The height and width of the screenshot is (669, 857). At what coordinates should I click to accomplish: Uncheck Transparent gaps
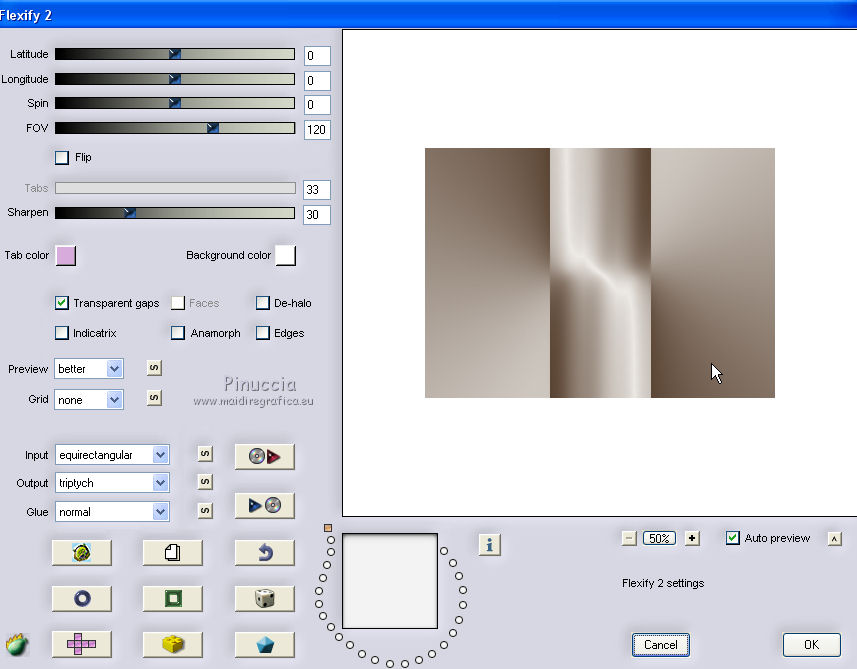[62, 303]
